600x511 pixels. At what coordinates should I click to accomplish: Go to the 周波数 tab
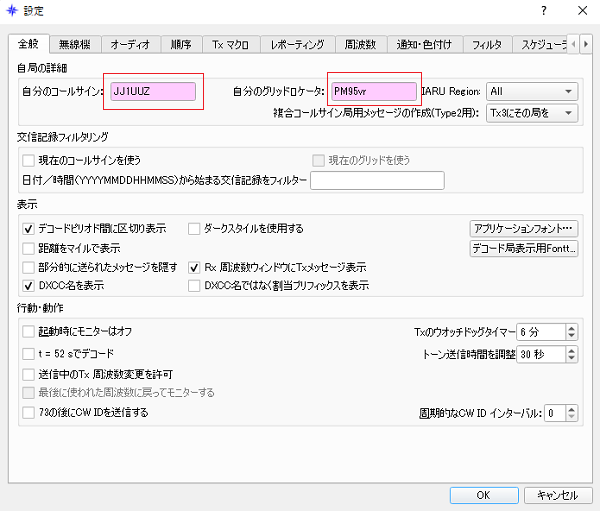[359, 44]
